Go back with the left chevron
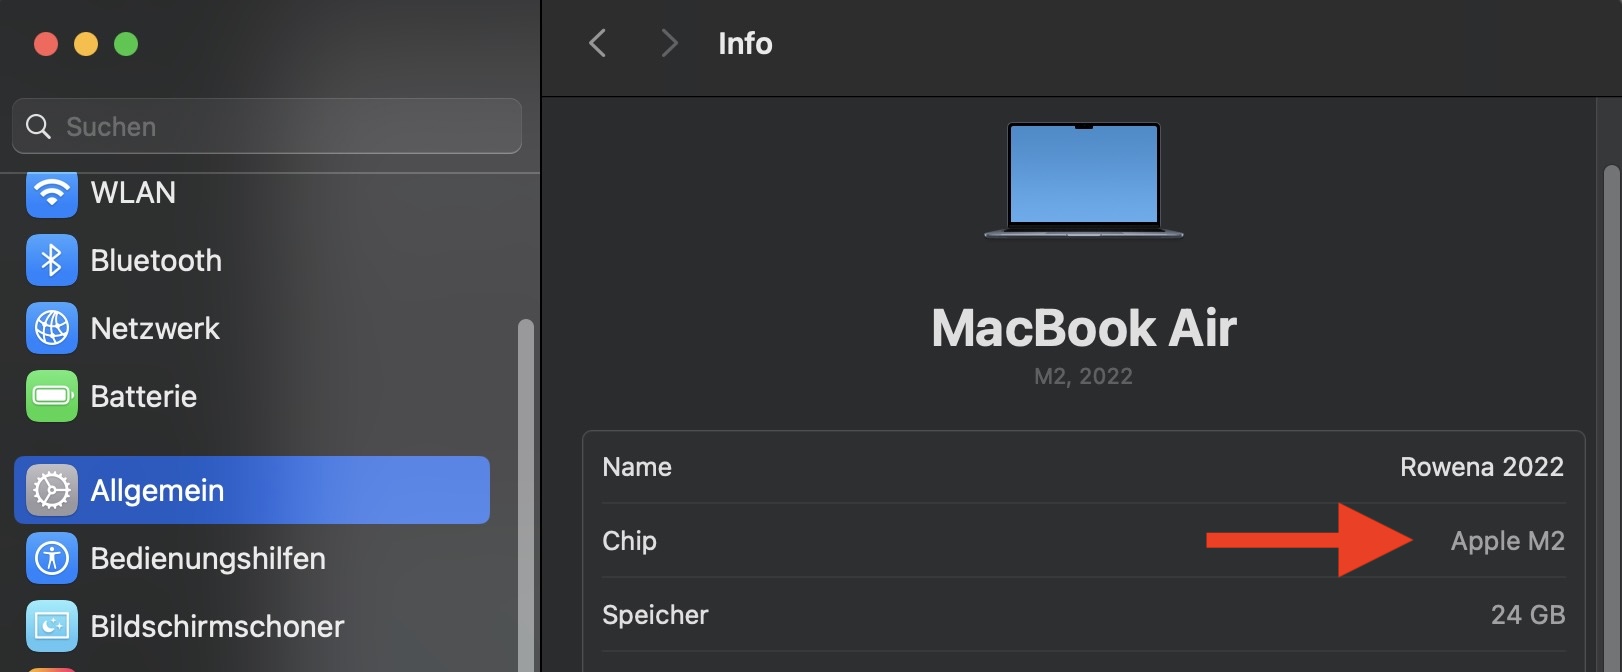This screenshot has width=1622, height=672. pyautogui.click(x=598, y=43)
